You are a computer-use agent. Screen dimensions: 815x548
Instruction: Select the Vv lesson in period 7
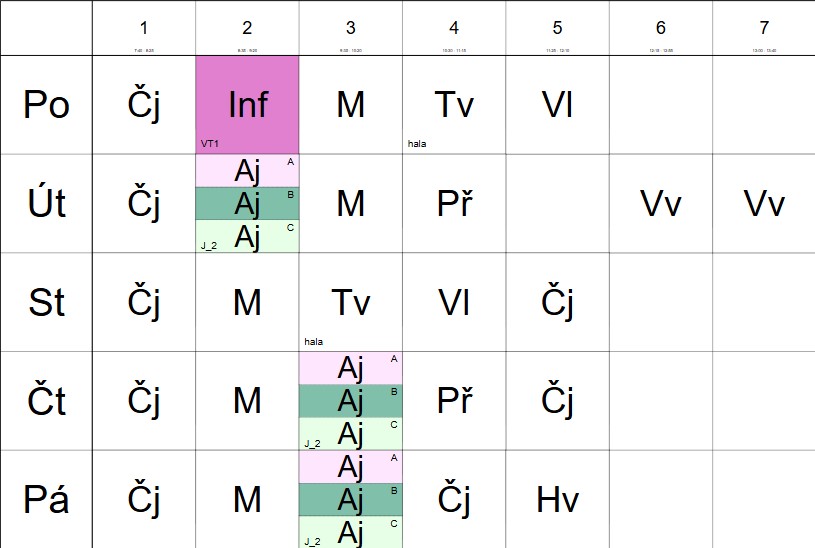764,203
